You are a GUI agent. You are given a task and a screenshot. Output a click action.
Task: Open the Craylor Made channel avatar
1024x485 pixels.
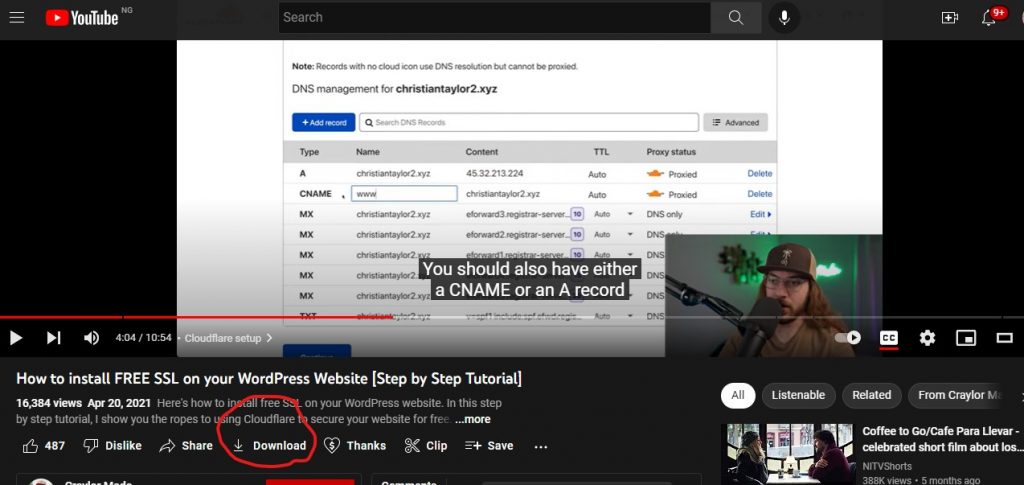pyautogui.click(x=41, y=482)
